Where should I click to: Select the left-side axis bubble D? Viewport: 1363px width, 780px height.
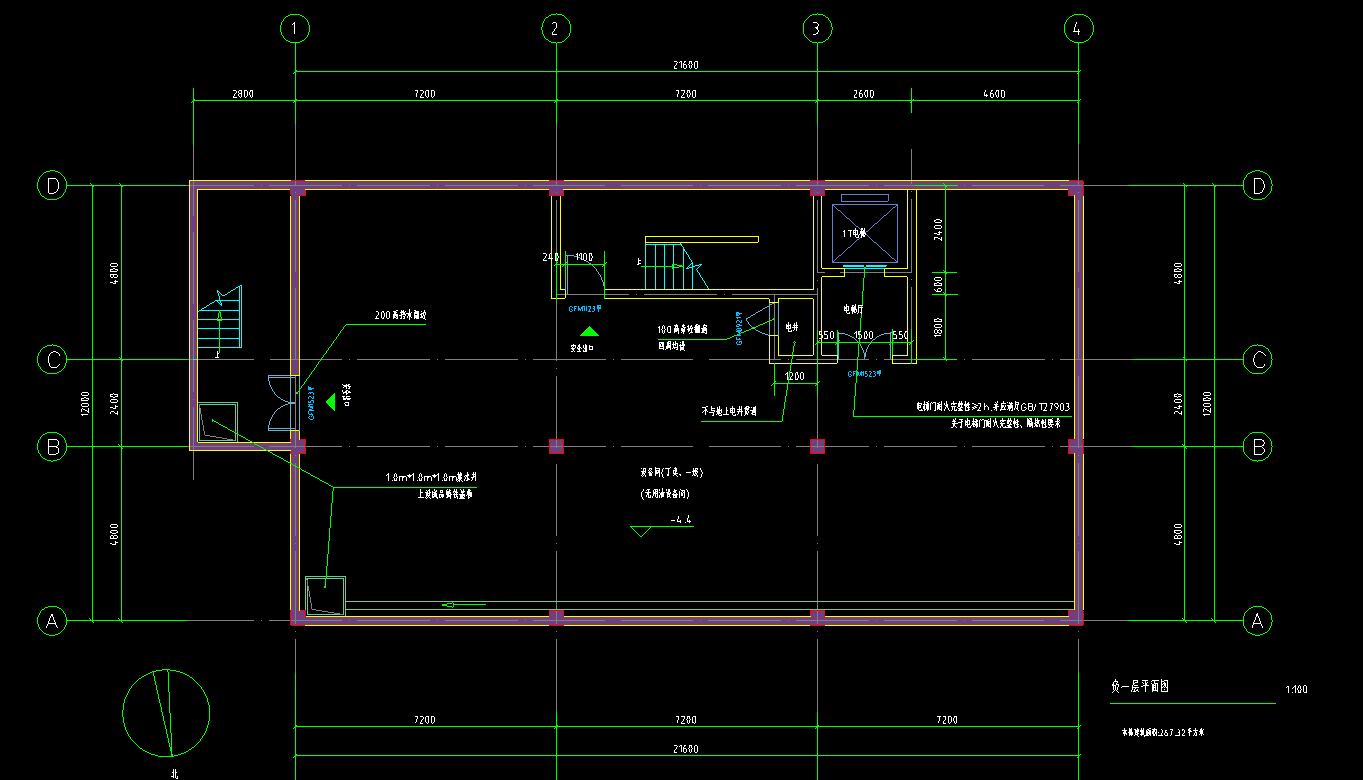(52, 185)
